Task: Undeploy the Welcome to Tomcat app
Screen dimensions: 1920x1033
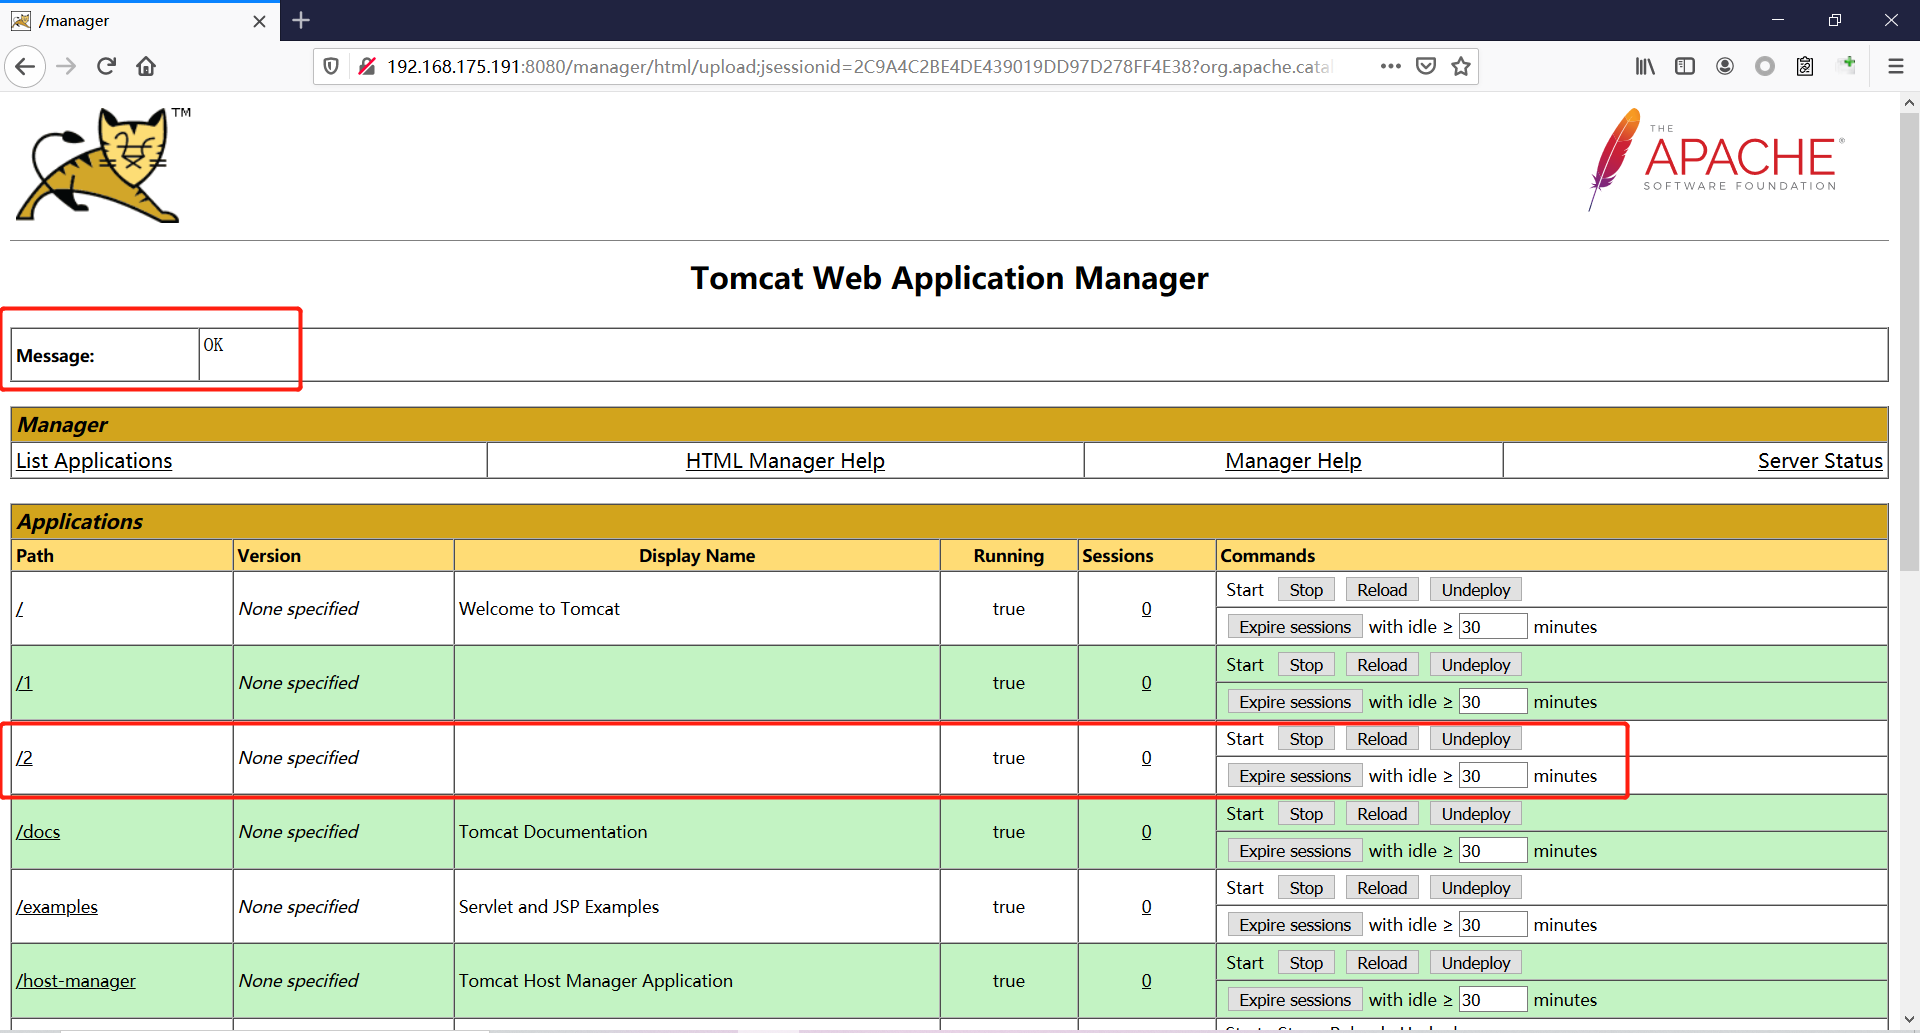Action: (x=1476, y=590)
